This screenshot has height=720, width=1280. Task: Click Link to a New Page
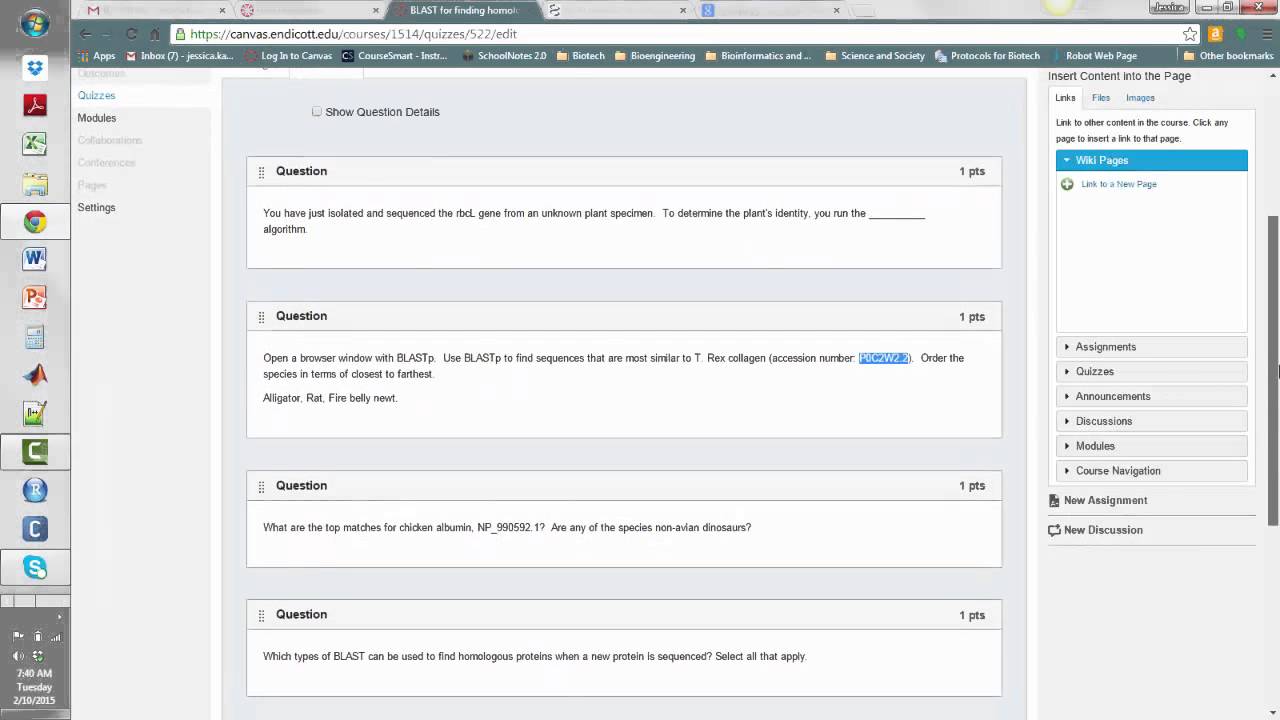[1119, 184]
